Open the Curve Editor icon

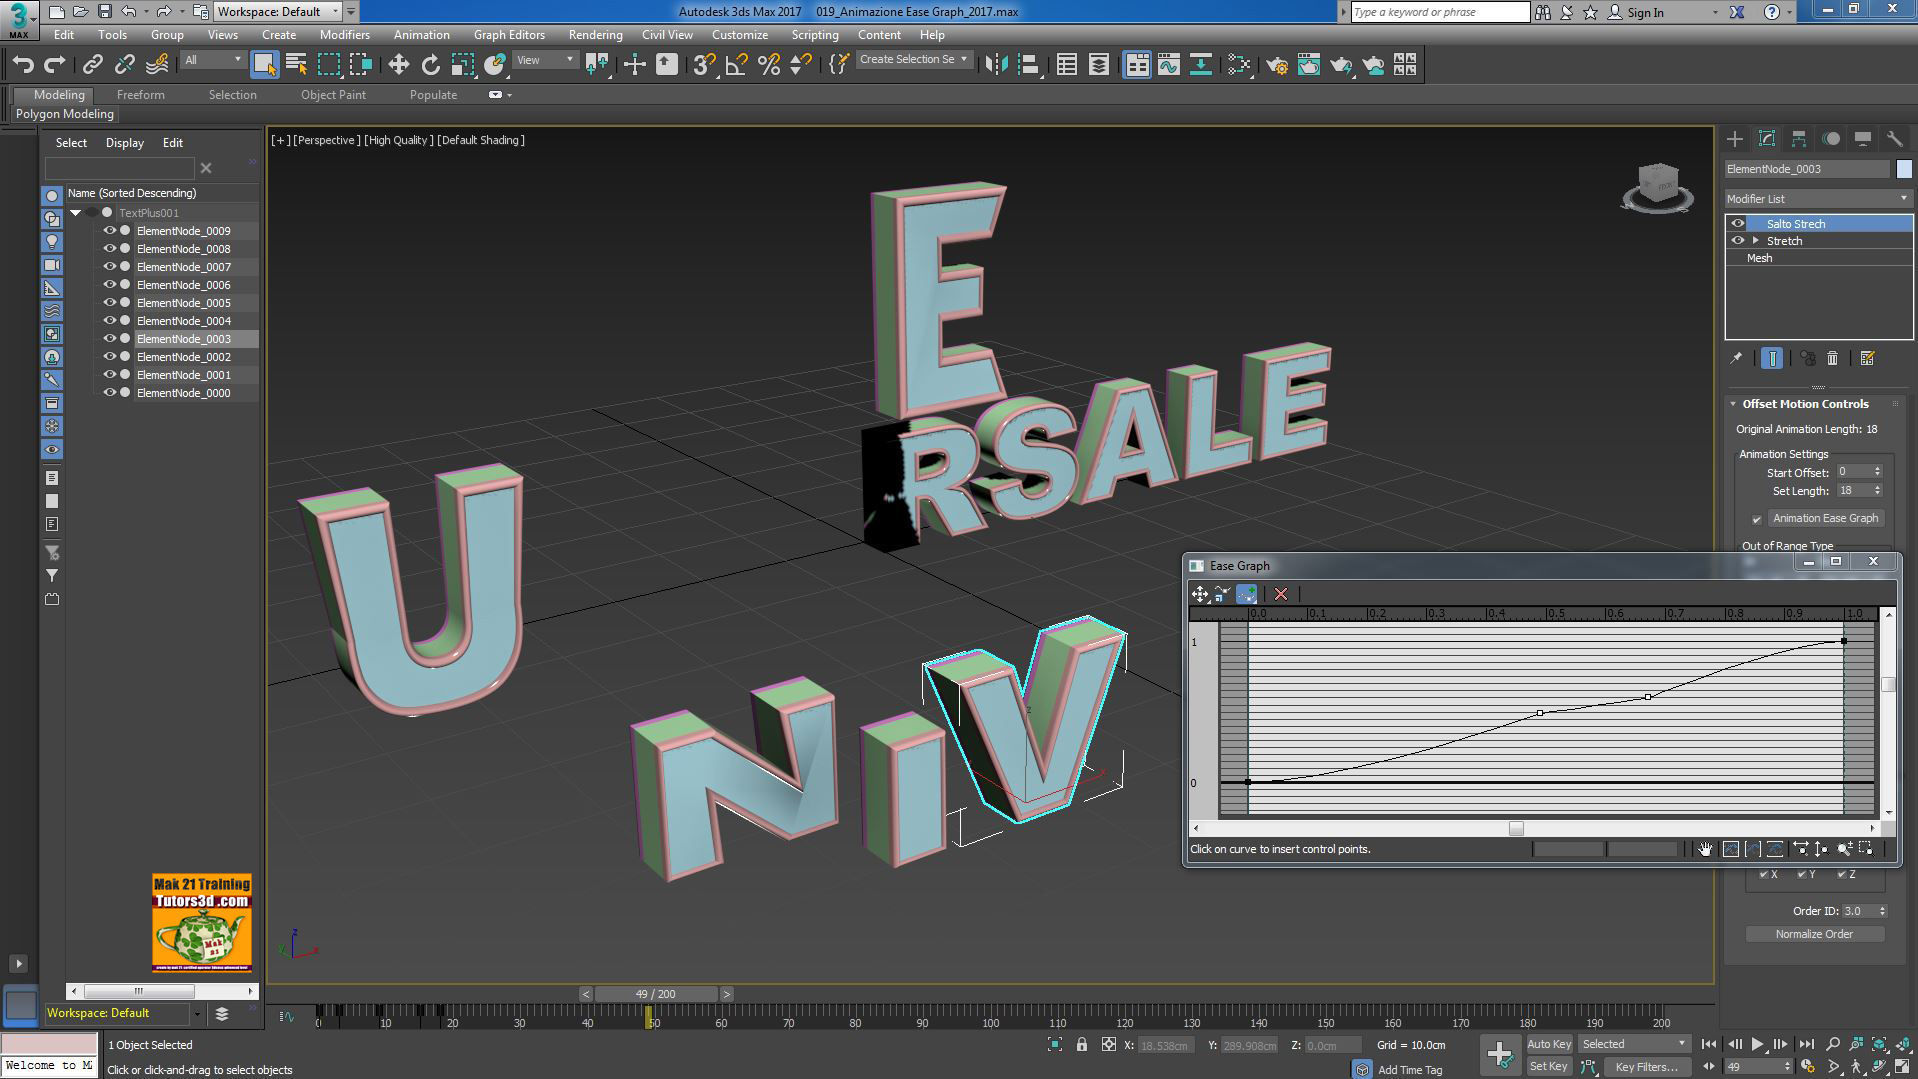(x=1168, y=65)
